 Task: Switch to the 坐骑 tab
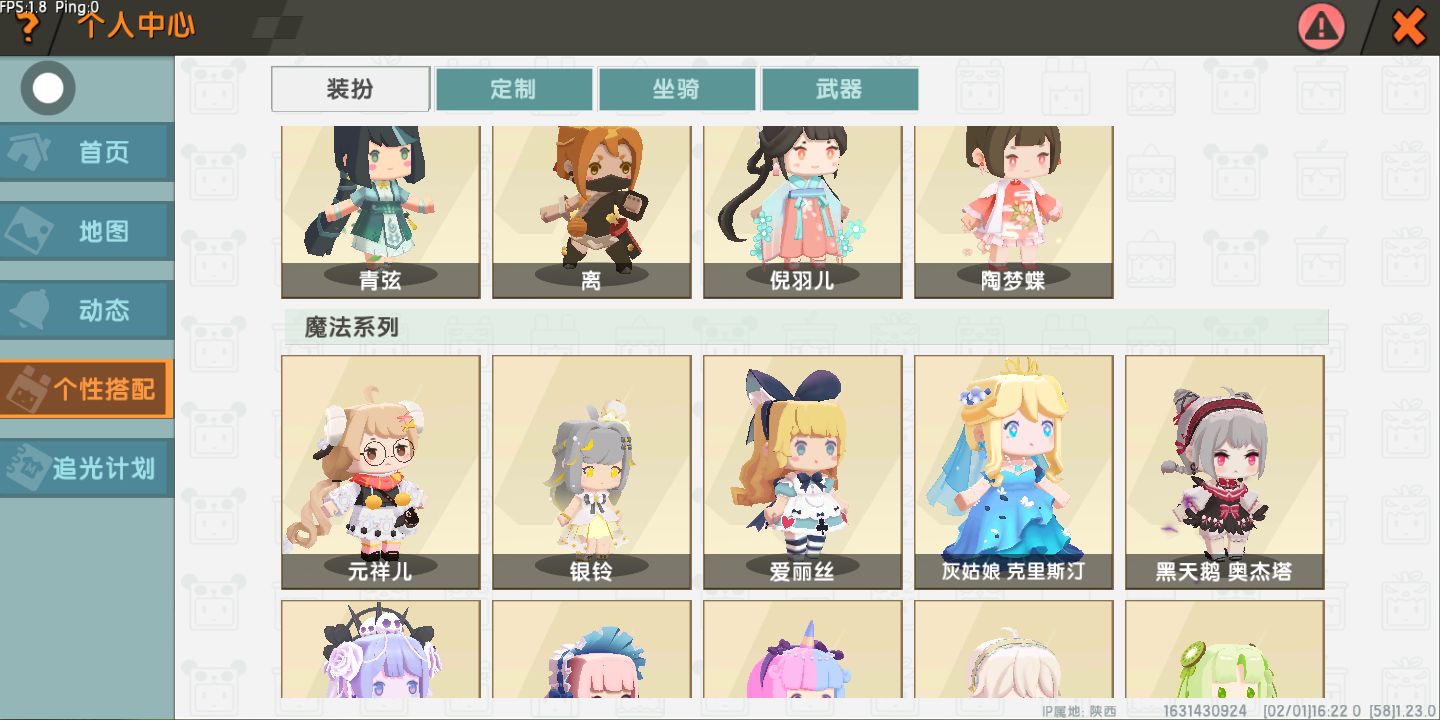(677, 89)
